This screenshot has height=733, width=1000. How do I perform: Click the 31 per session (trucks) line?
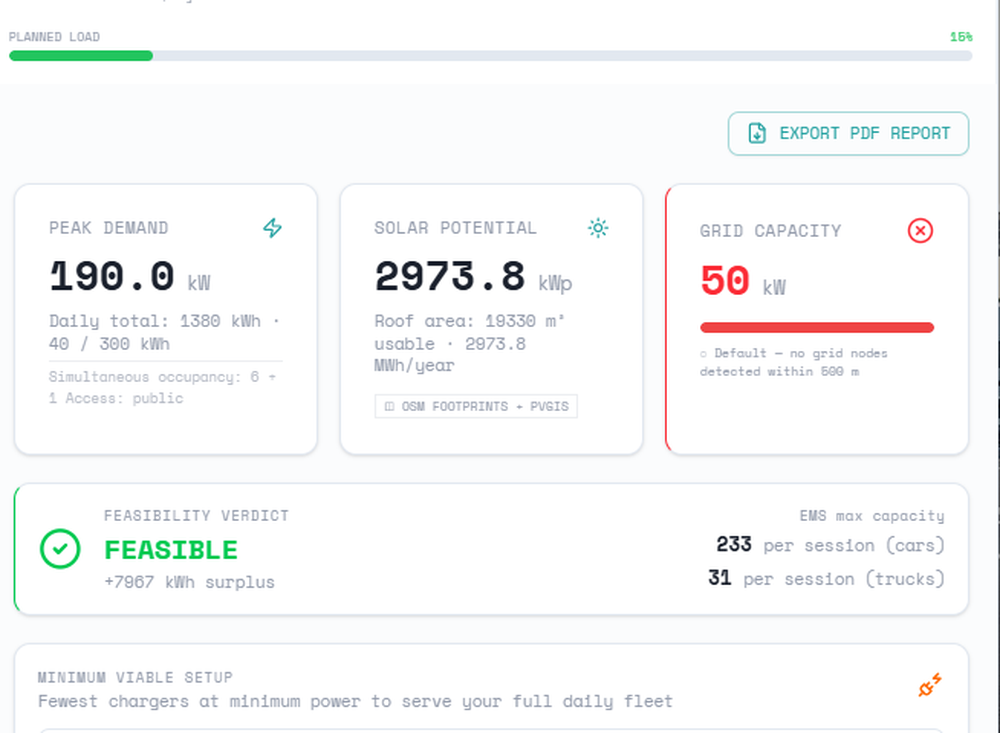coord(826,578)
